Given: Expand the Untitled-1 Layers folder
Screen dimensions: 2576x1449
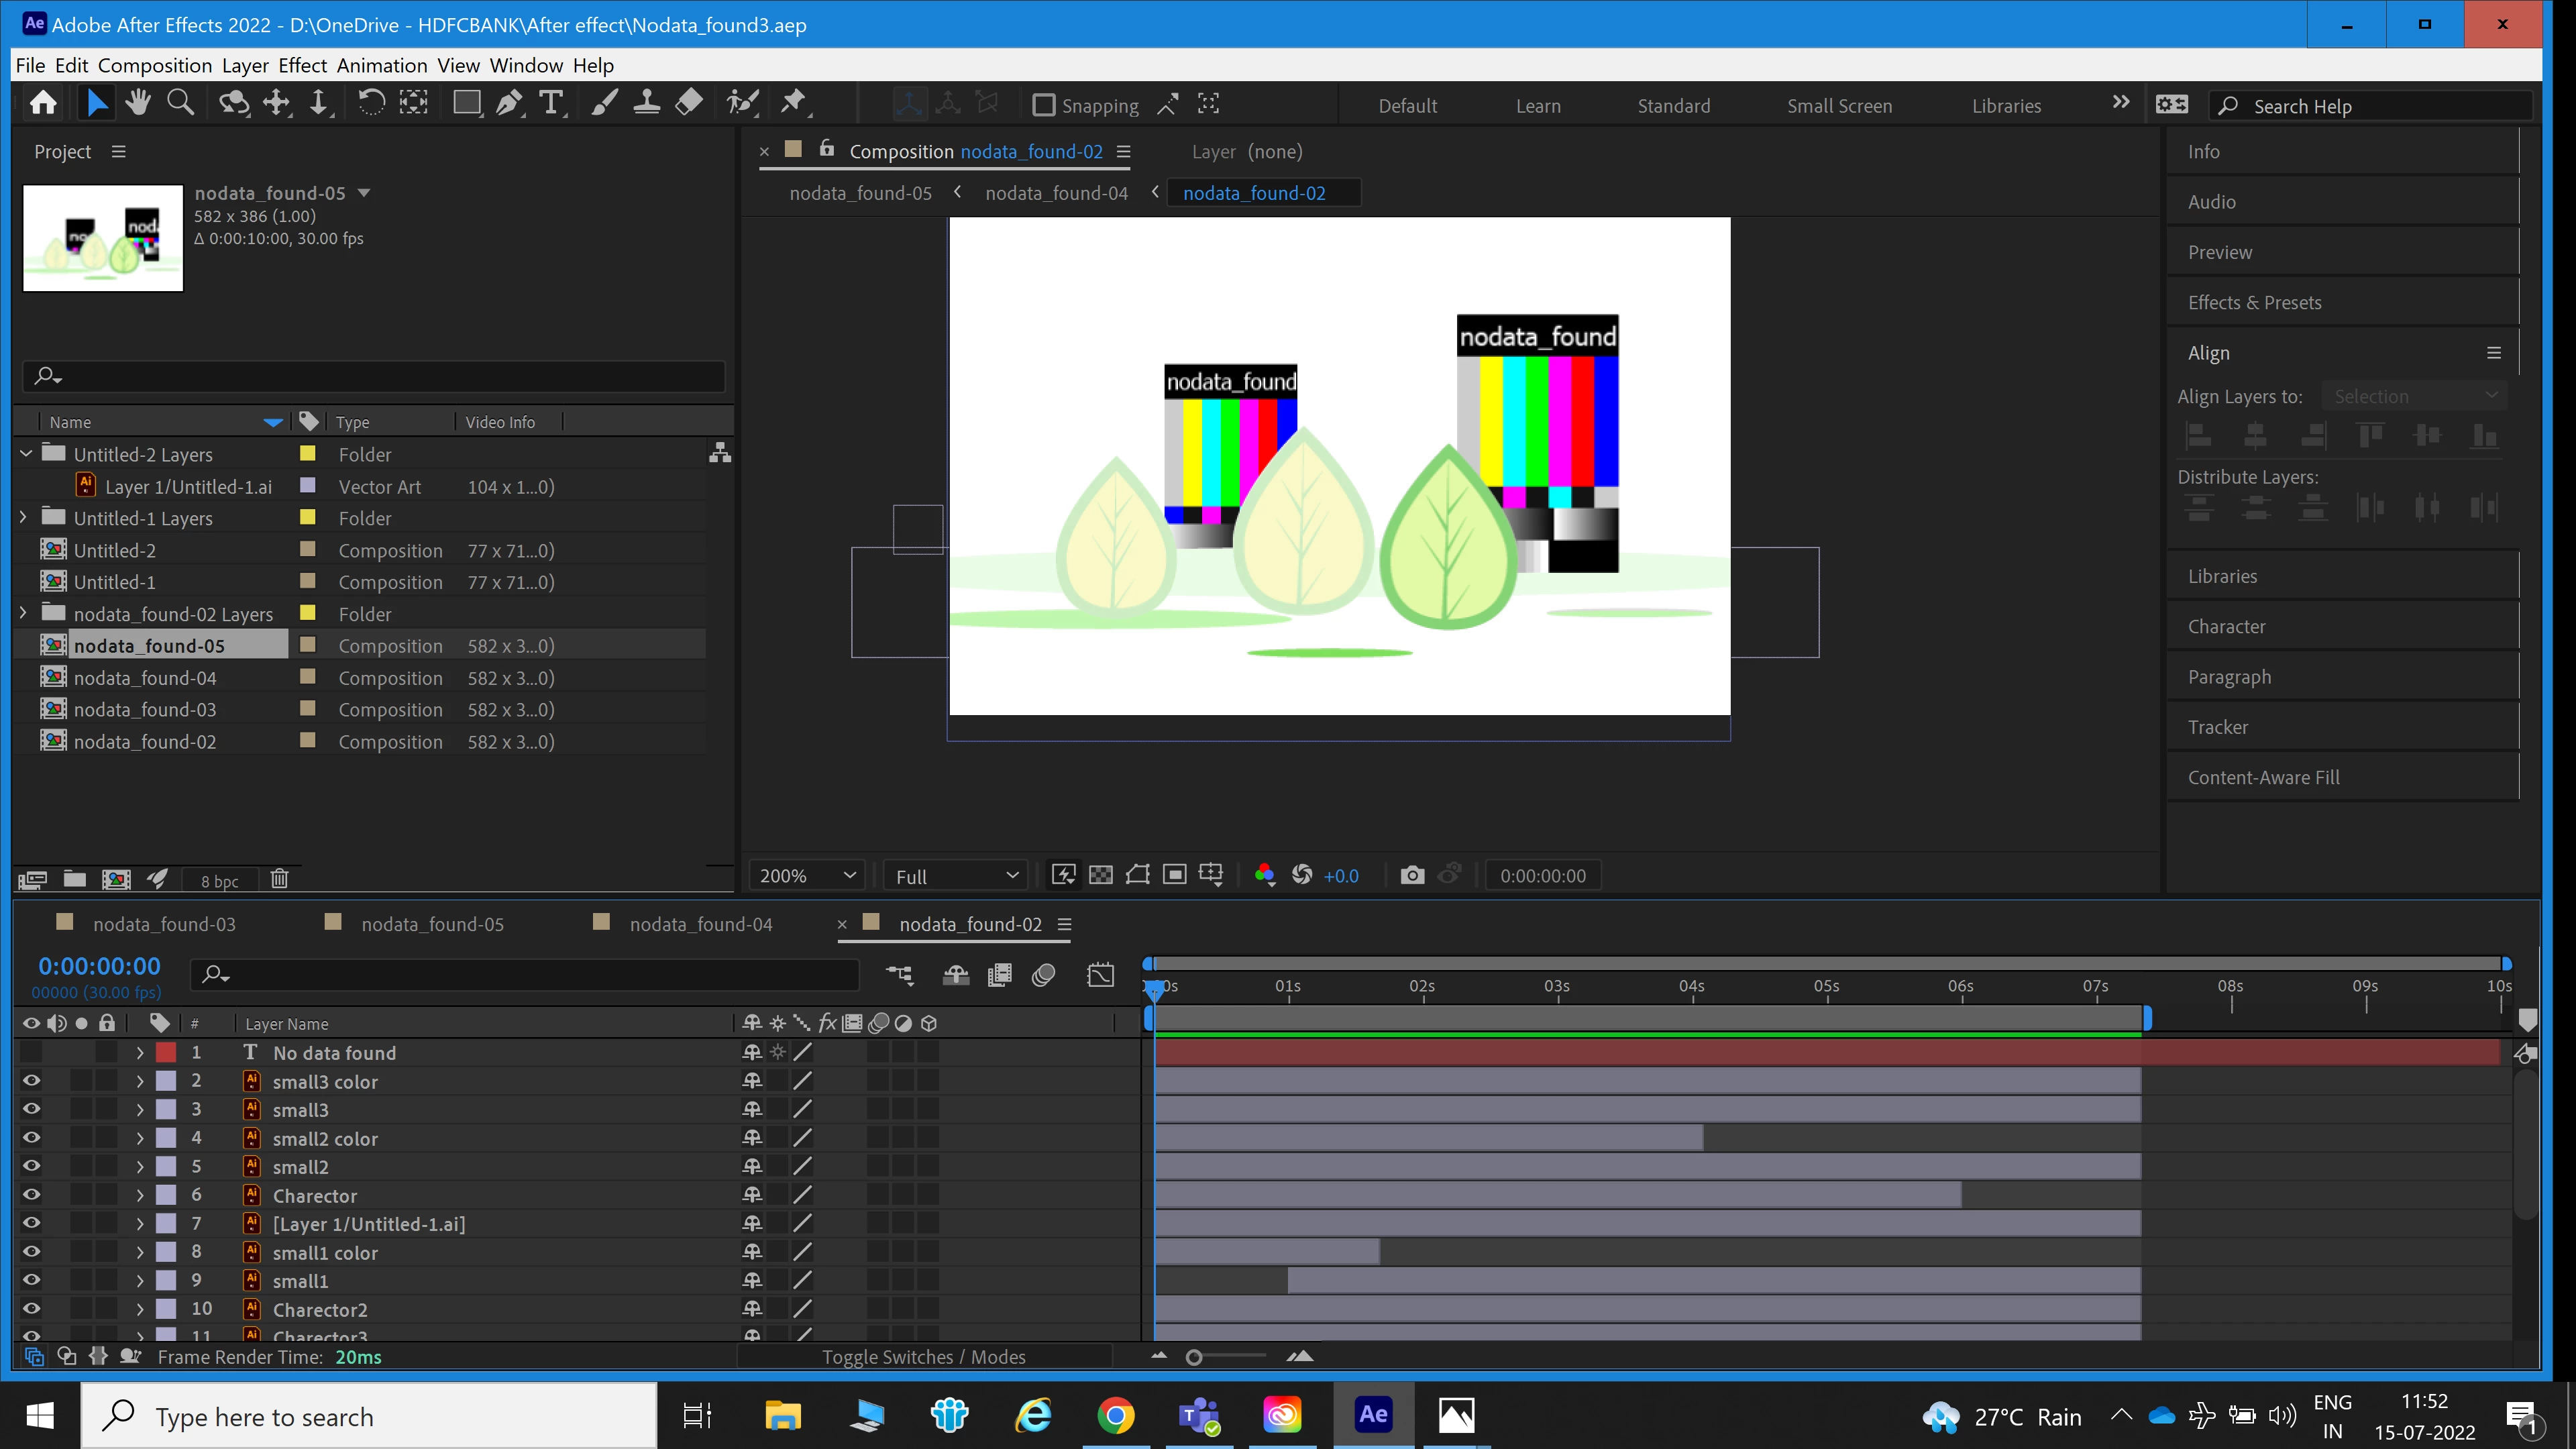Looking at the screenshot, I should point(24,518).
